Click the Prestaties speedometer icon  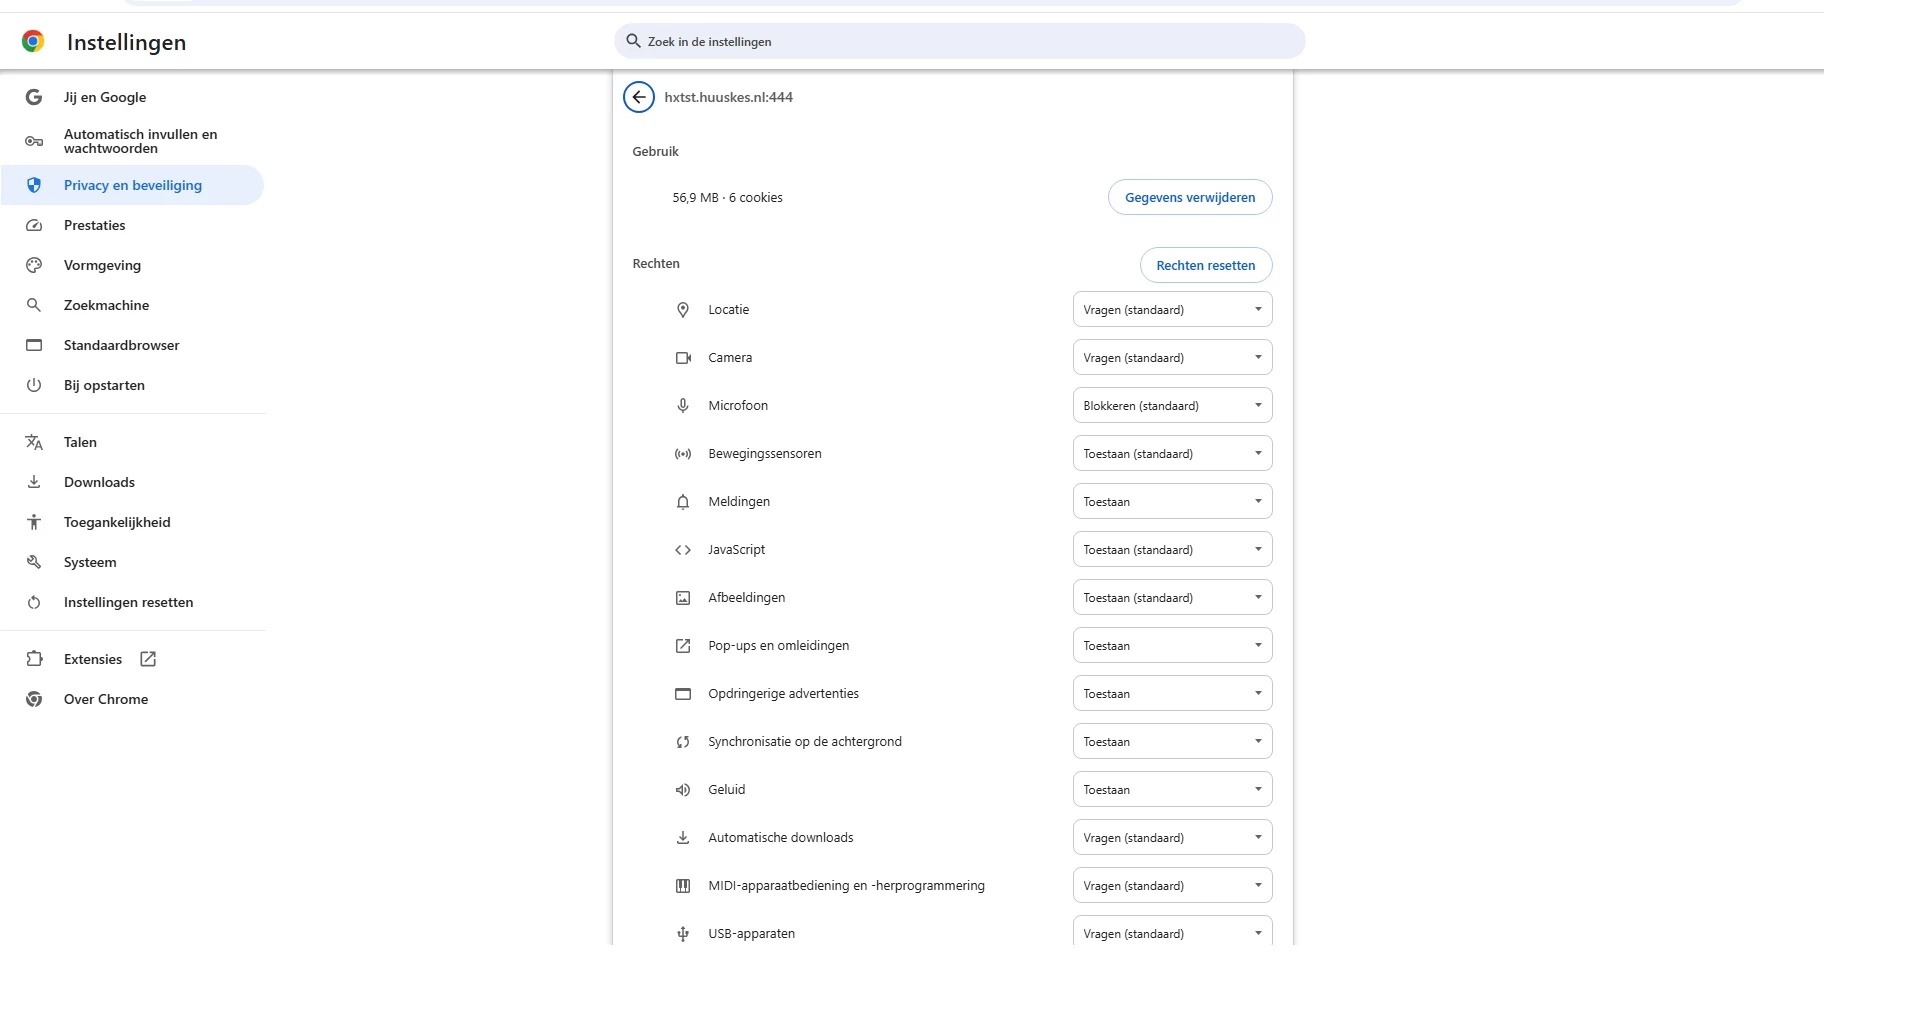pos(34,225)
